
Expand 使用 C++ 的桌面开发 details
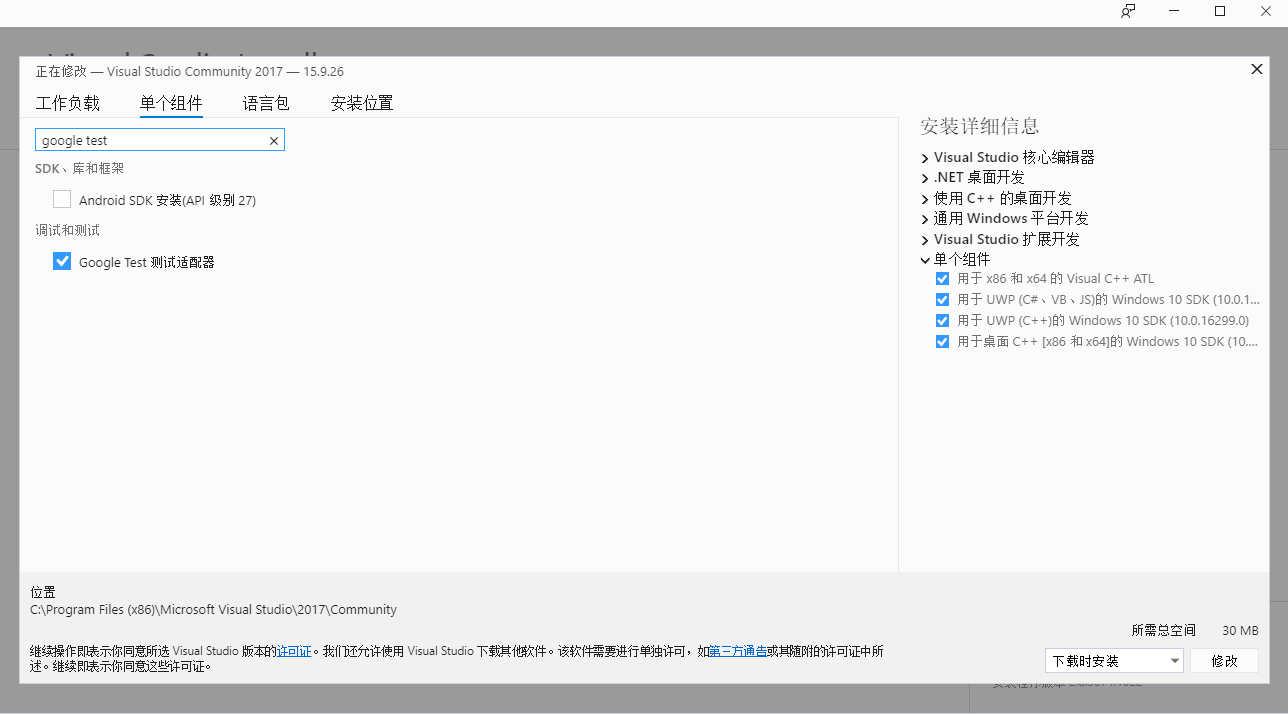(x=925, y=199)
